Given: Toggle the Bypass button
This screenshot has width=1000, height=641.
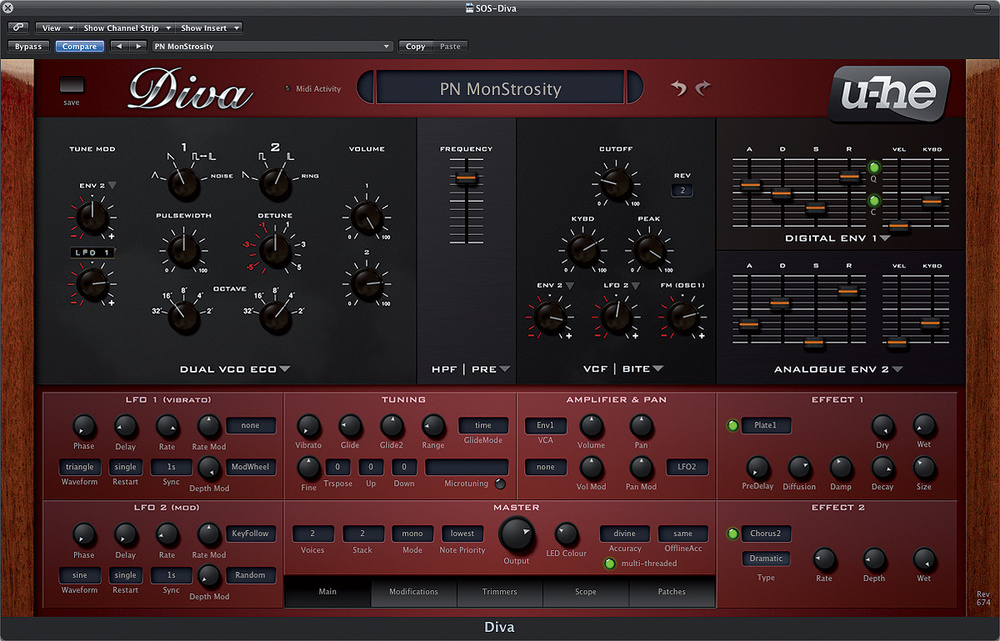Looking at the screenshot, I should 28,46.
